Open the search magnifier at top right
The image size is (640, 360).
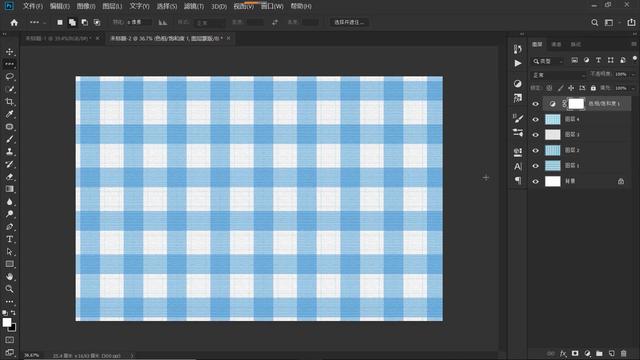[595, 22]
